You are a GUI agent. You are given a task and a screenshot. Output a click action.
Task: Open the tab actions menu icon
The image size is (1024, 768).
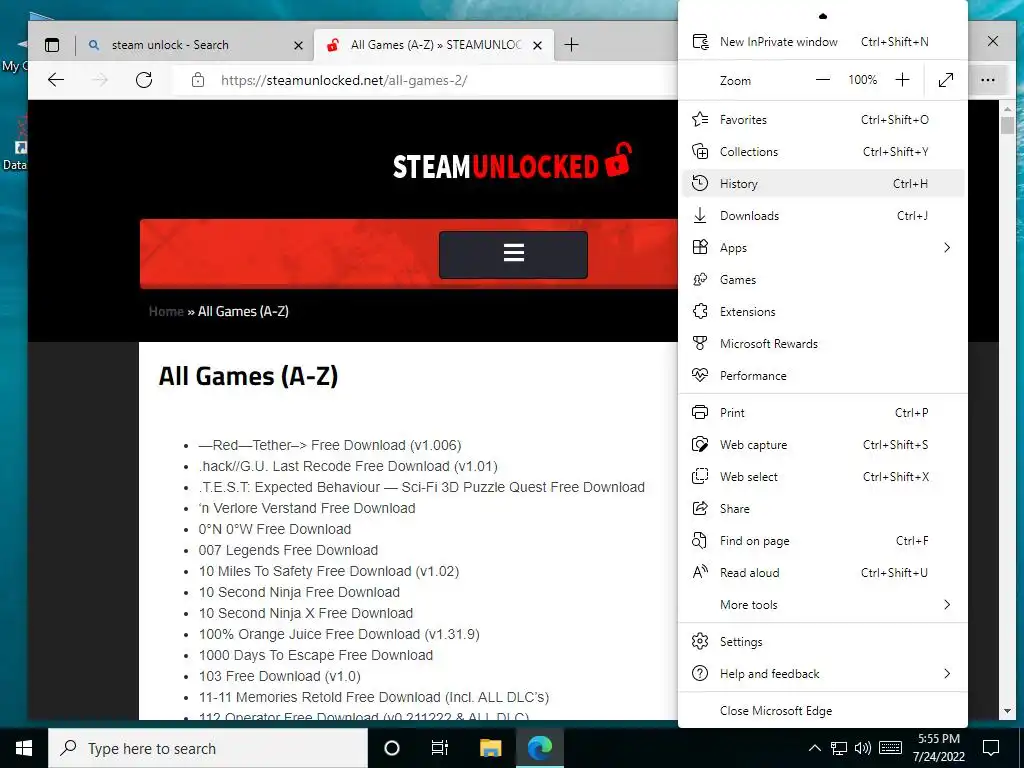pyautogui.click(x=52, y=45)
